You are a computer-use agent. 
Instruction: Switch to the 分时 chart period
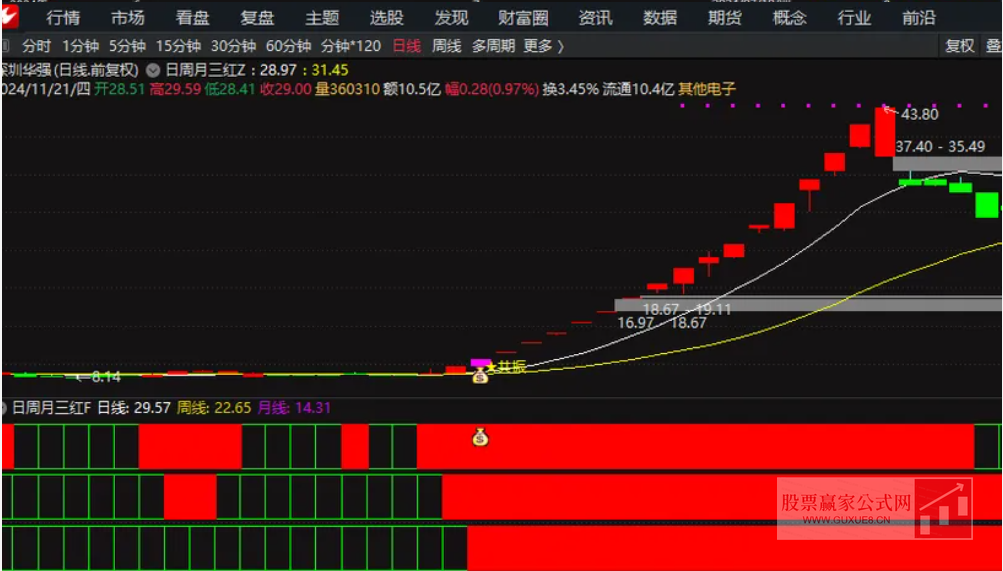pyautogui.click(x=36, y=46)
